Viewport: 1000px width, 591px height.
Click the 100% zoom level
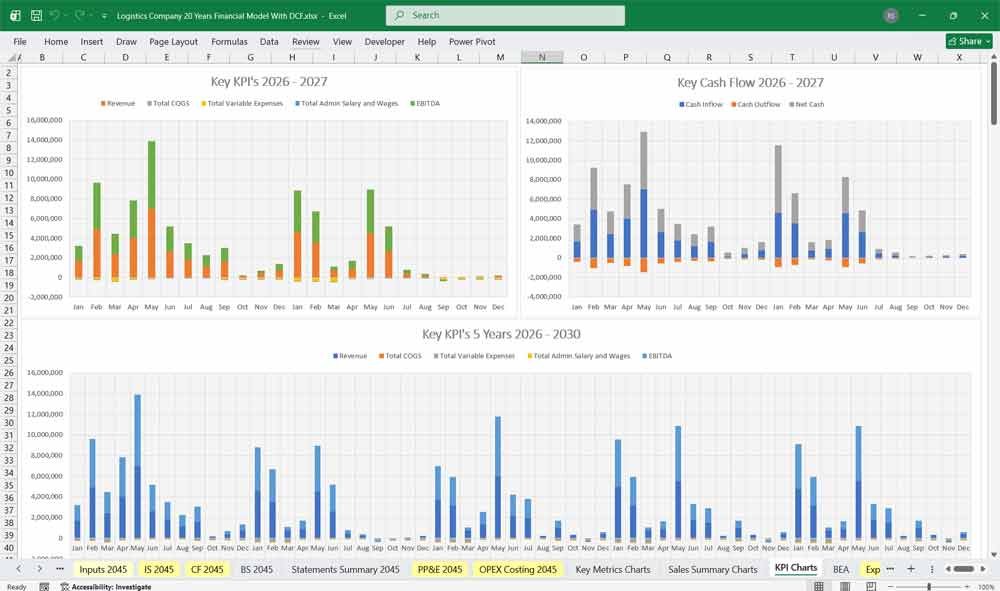pyautogui.click(x=986, y=587)
